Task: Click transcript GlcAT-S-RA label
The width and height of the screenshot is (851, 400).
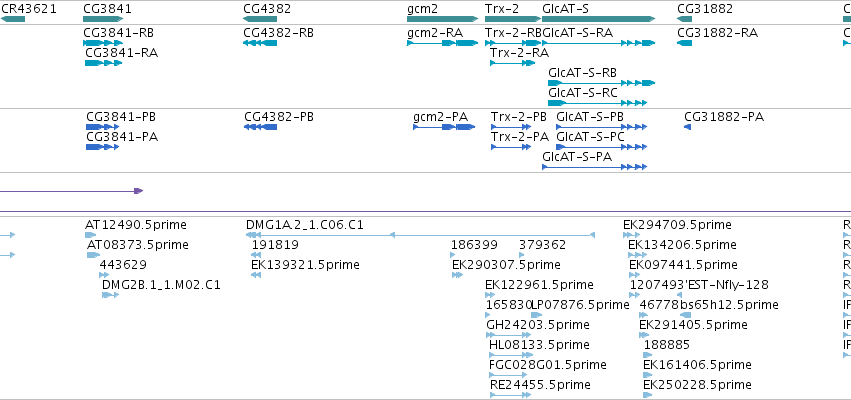Action: [577, 33]
